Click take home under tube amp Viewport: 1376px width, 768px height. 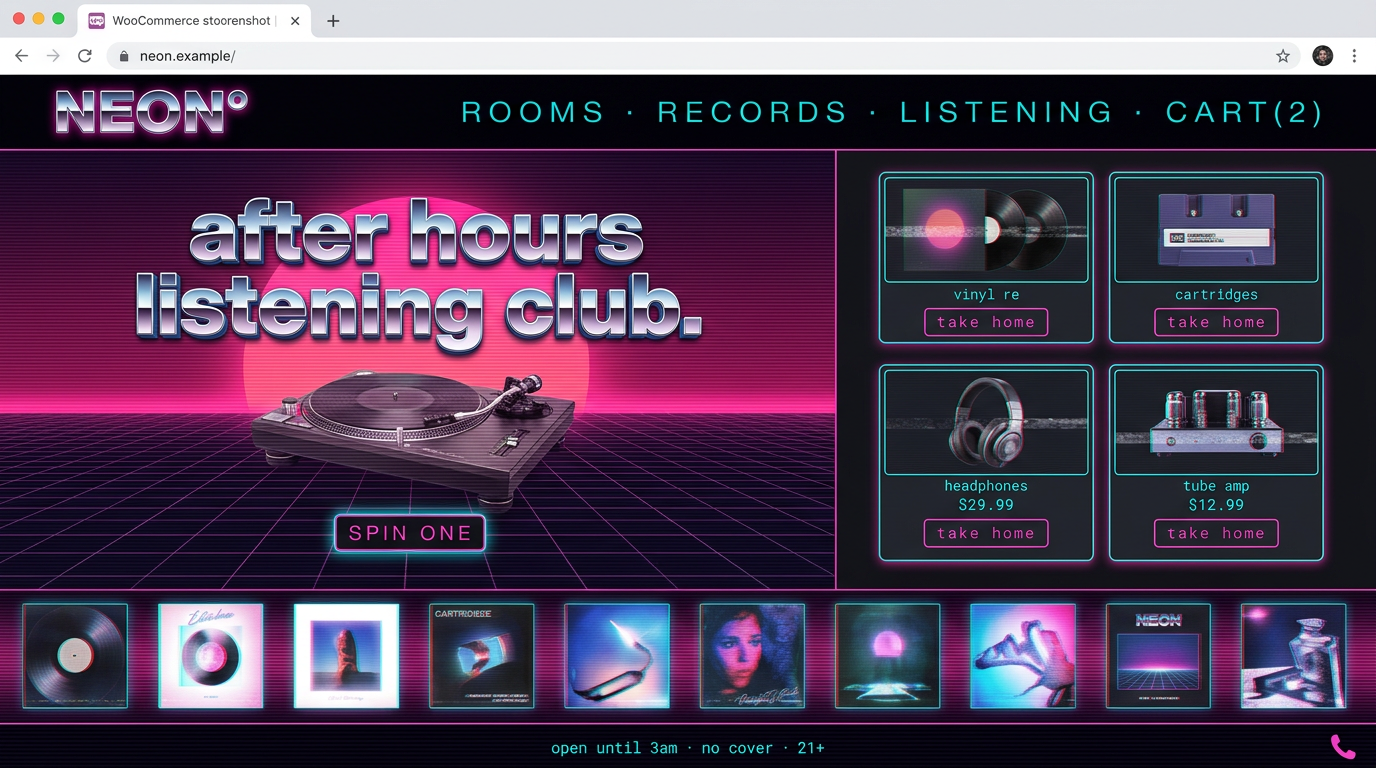pyautogui.click(x=1216, y=533)
